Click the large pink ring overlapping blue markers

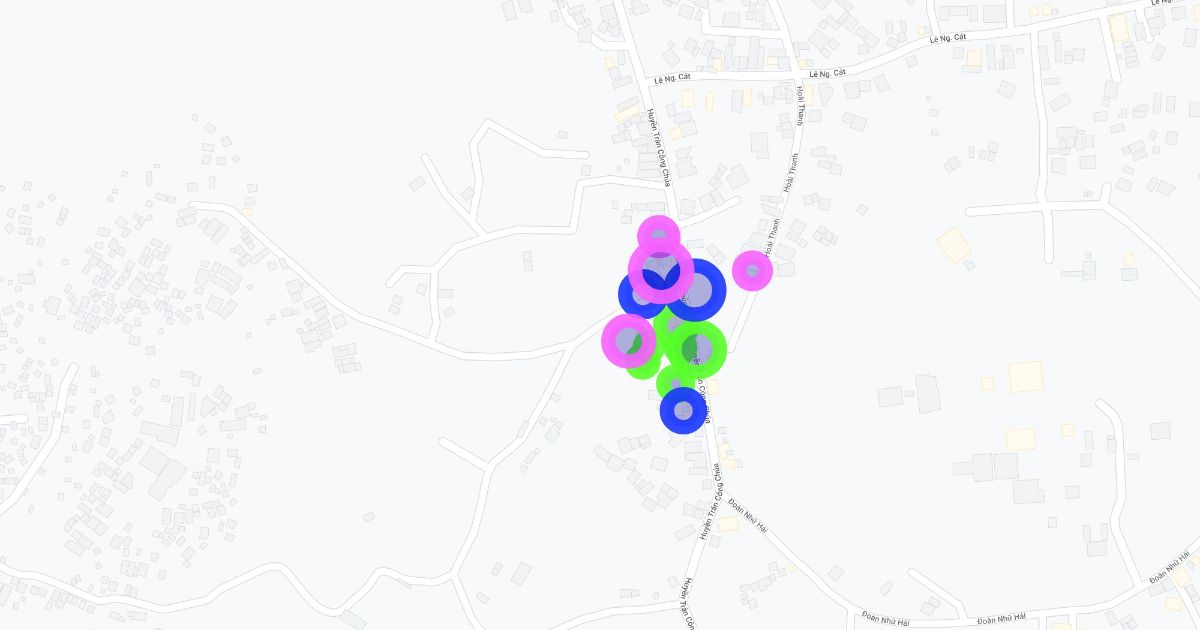tap(661, 271)
